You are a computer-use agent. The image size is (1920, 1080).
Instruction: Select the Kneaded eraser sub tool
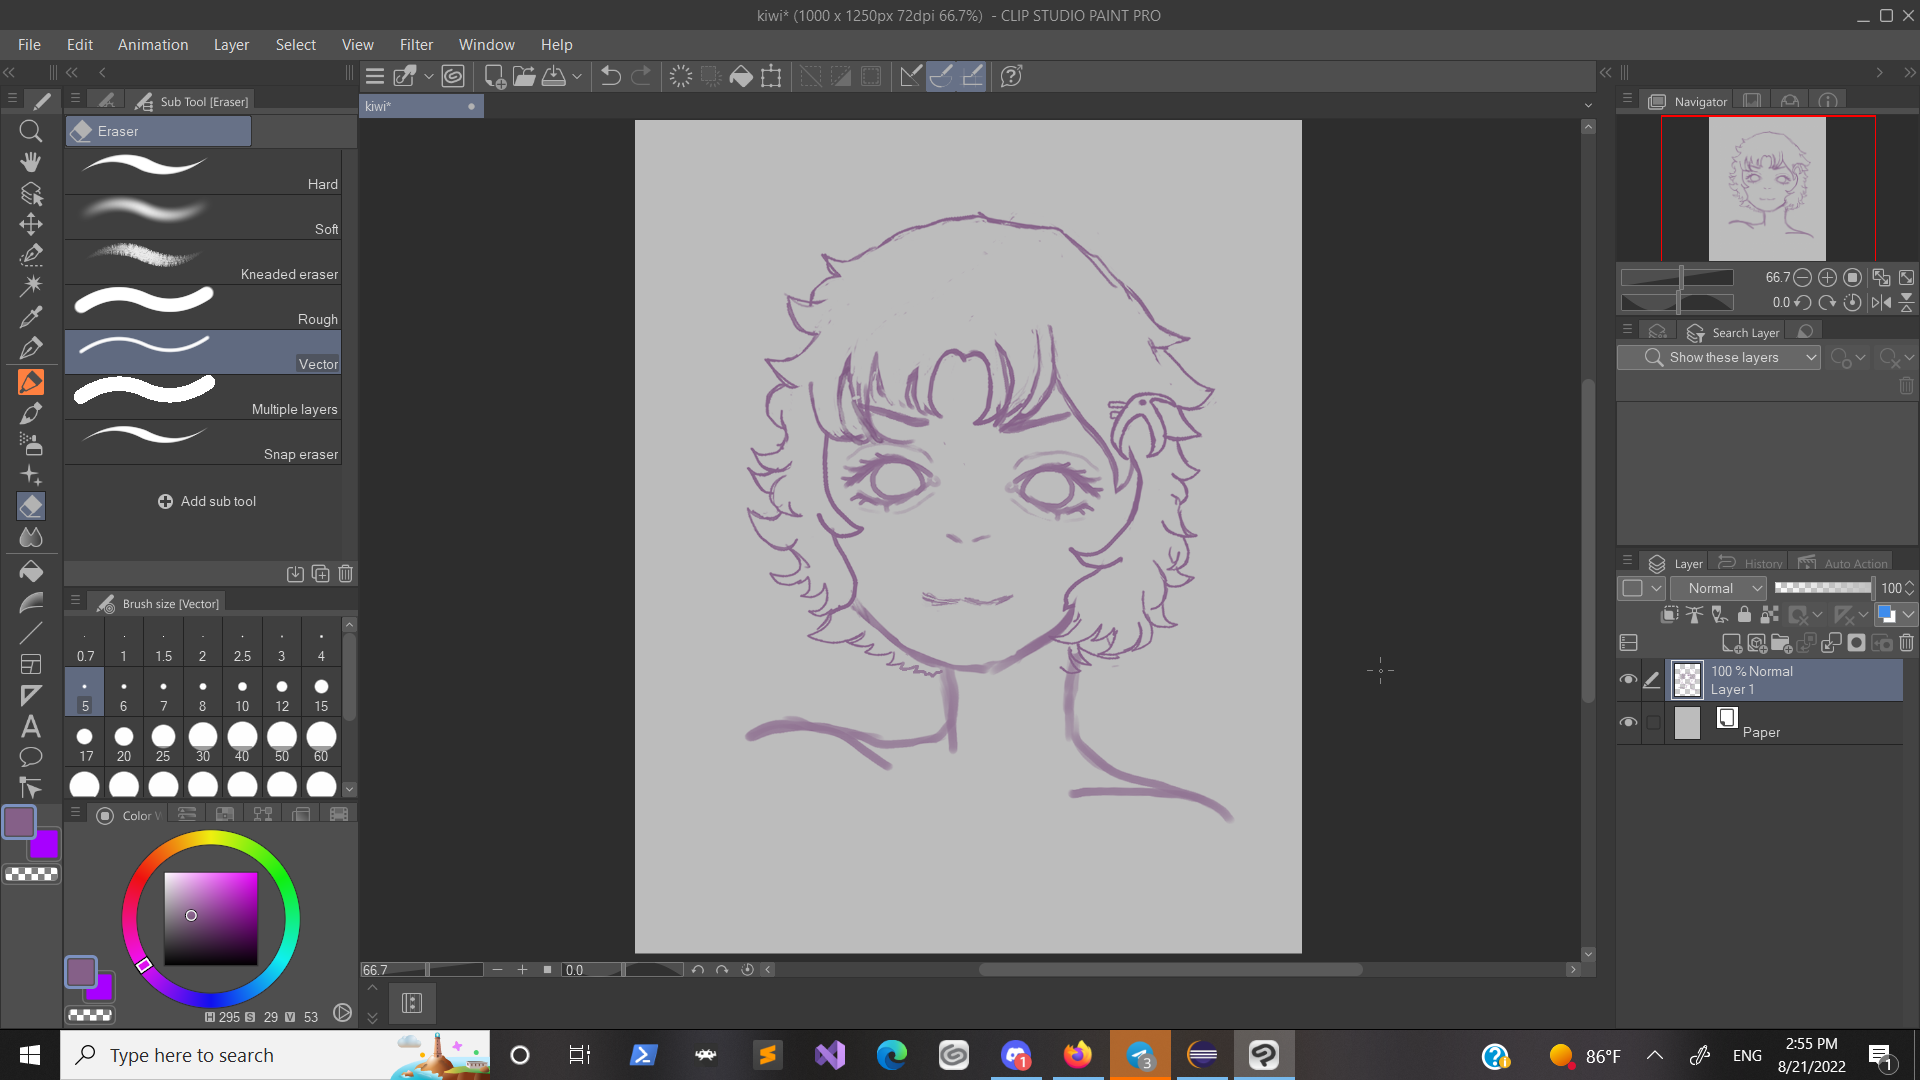click(203, 262)
